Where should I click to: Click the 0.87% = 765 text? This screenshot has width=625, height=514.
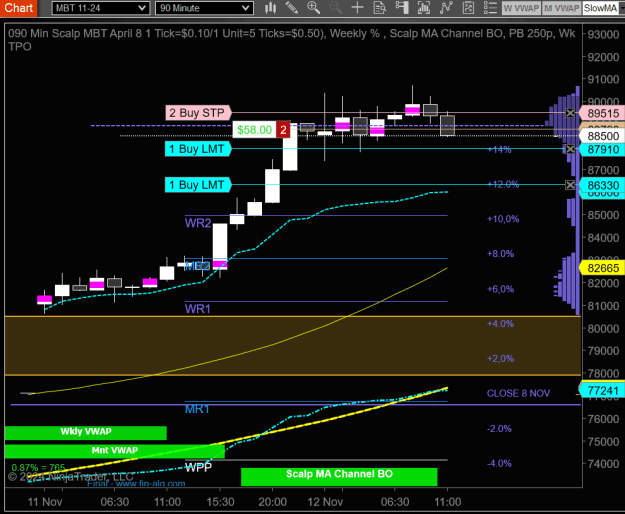pos(38,467)
